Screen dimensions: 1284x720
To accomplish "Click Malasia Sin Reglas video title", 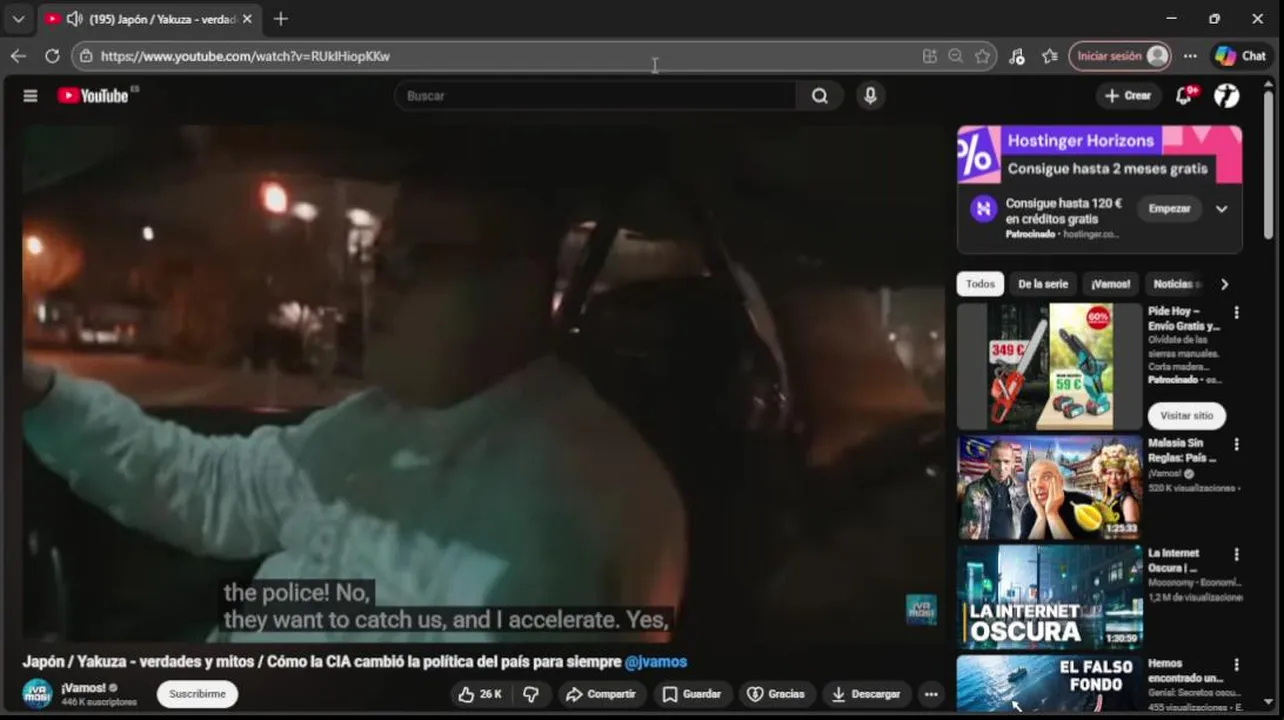I will coord(1182,450).
